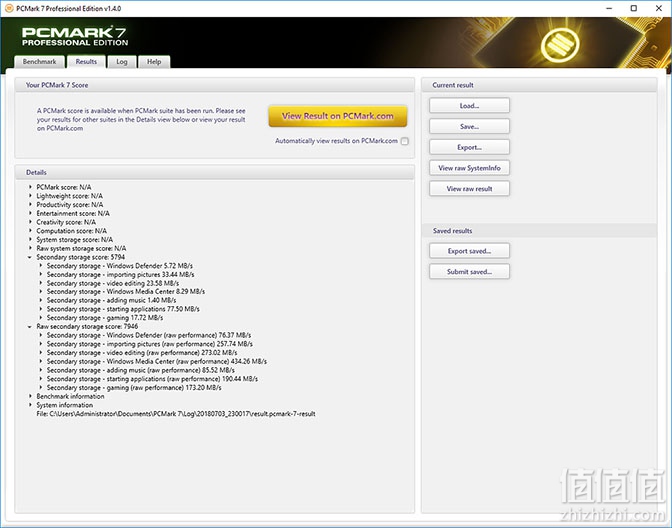Open the Results tab
This screenshot has width=672, height=528.
(86, 62)
